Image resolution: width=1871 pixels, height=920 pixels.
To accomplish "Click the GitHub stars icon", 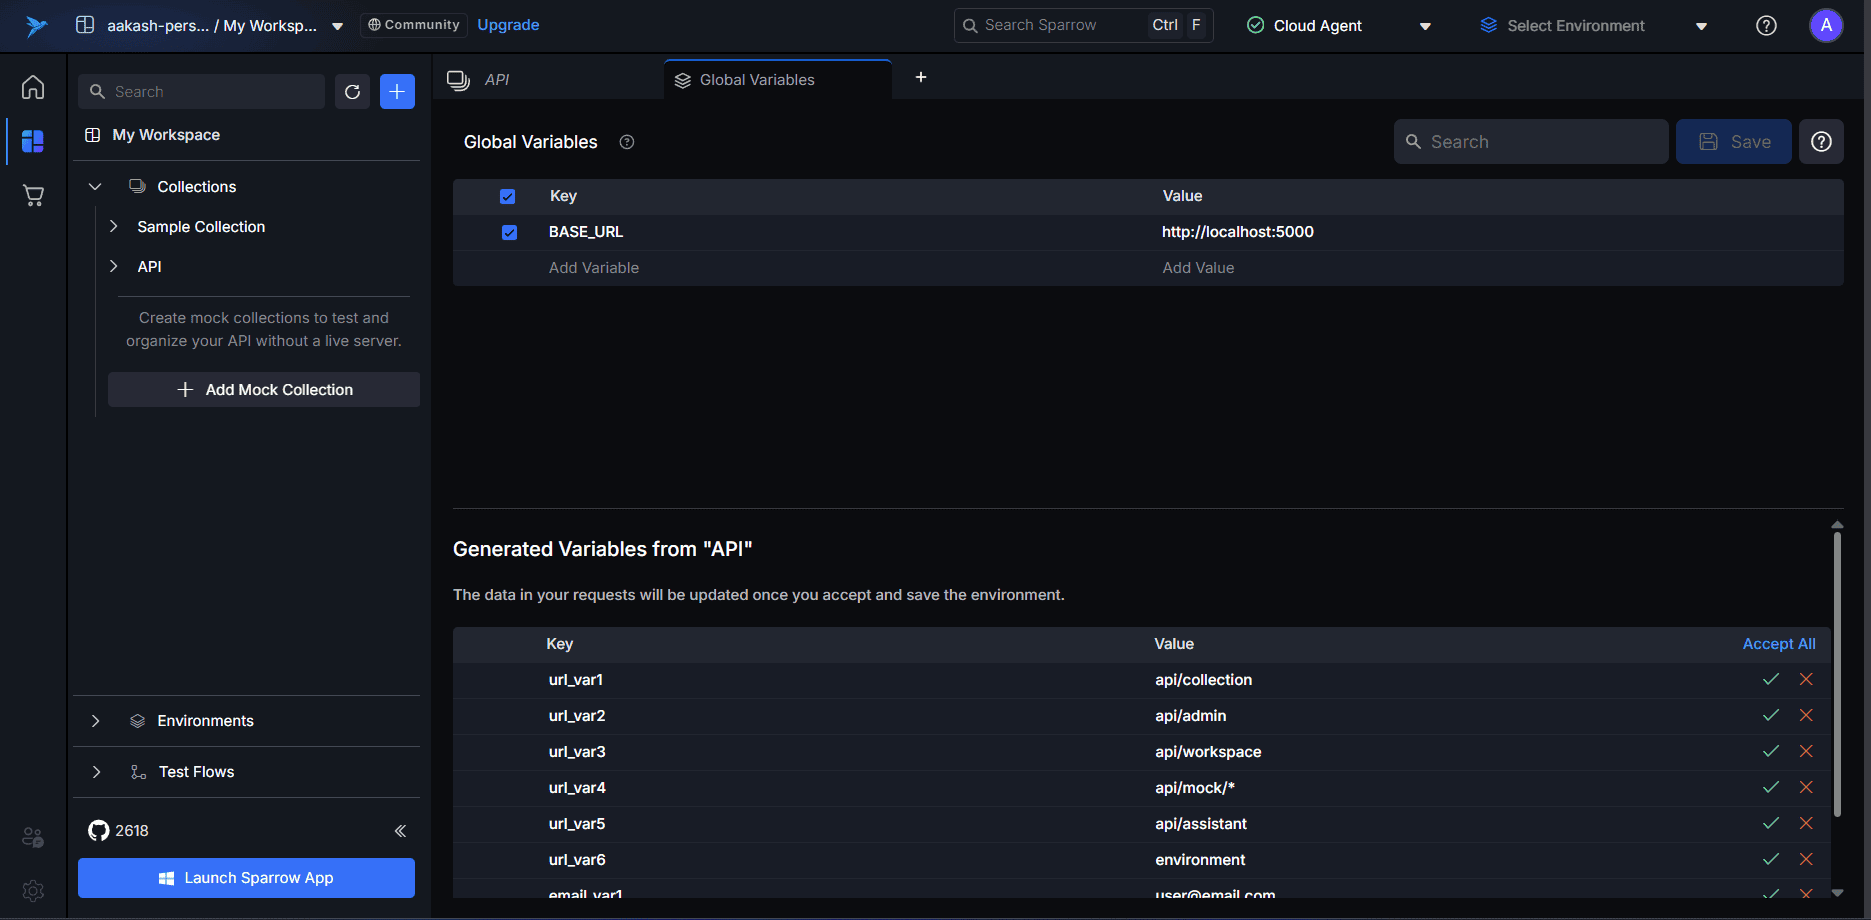I will tap(98, 830).
